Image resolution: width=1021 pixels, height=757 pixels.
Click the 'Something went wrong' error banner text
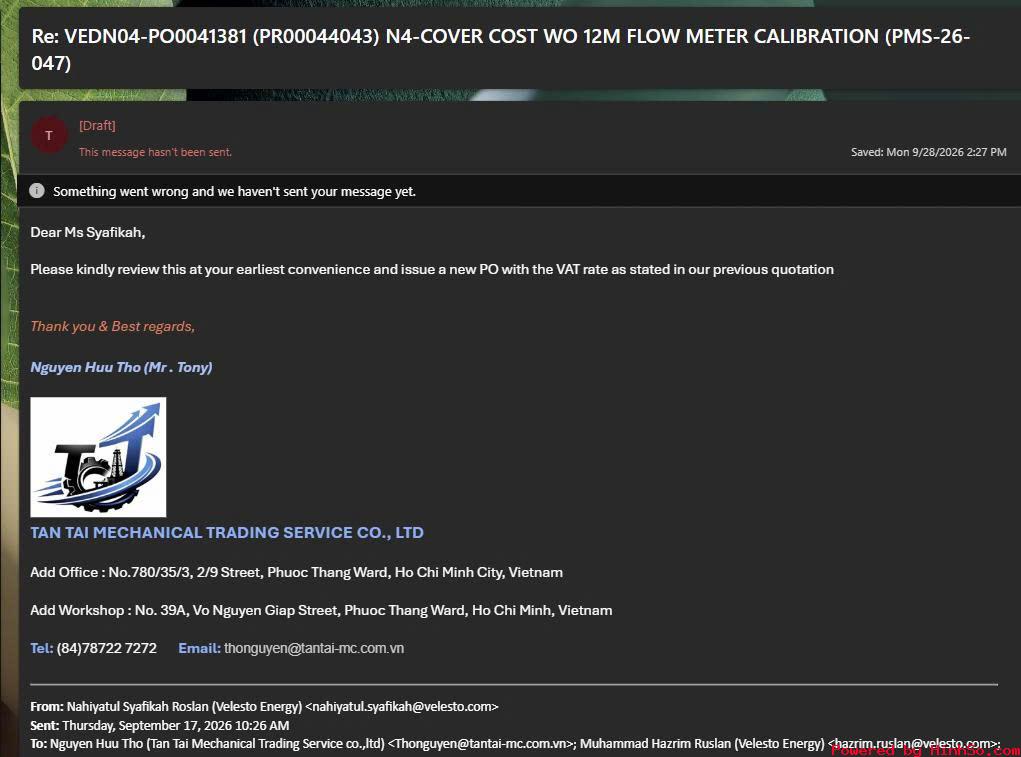tap(234, 191)
